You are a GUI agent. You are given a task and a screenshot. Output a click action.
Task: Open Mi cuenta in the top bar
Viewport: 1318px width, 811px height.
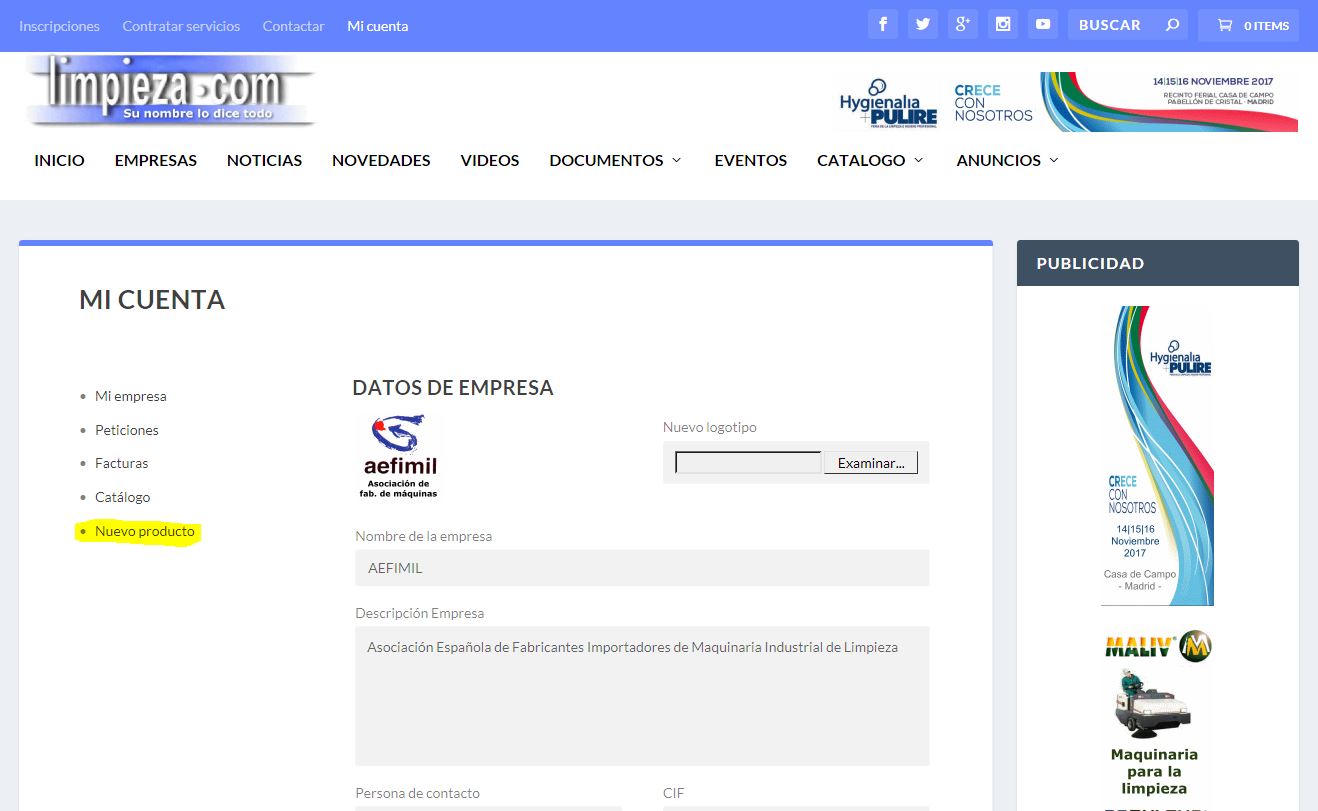coord(377,26)
